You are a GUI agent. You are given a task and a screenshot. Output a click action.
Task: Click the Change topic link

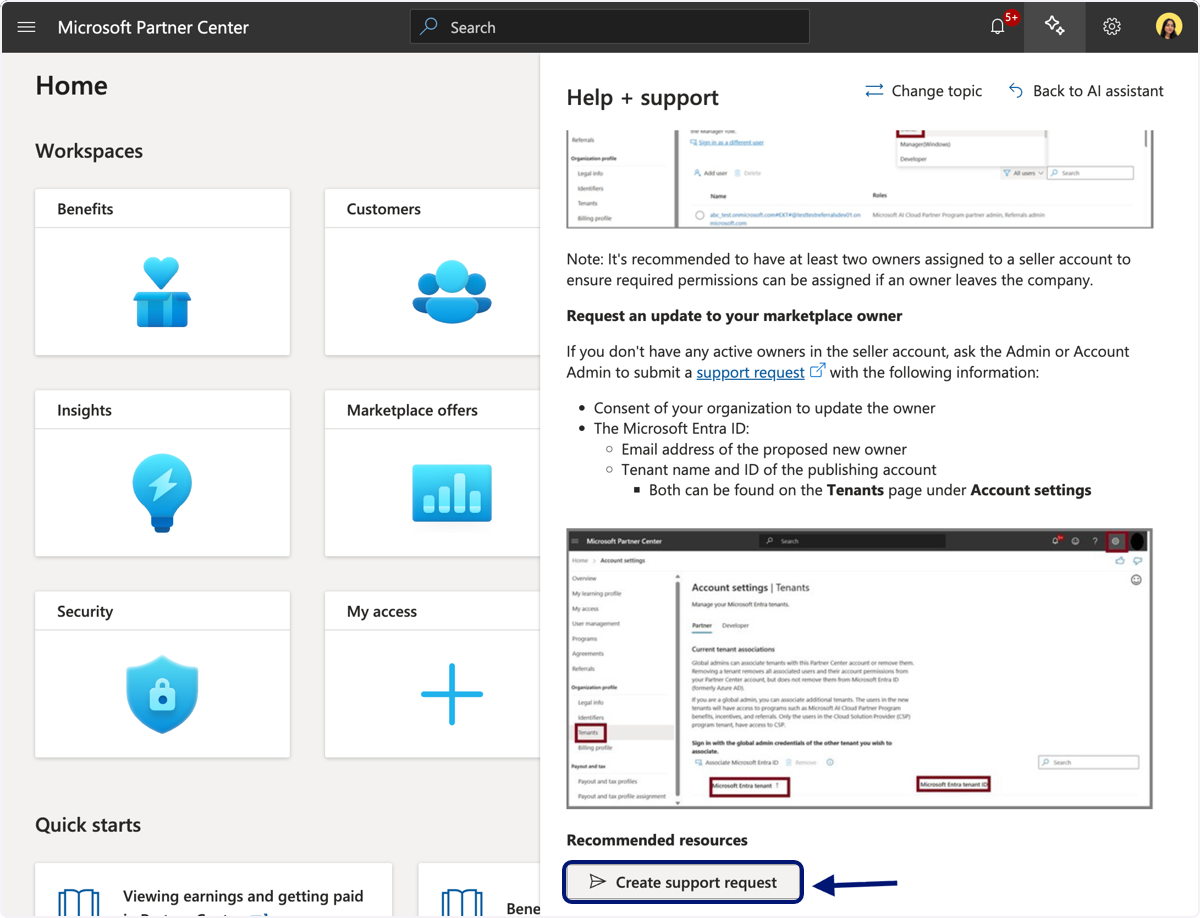pos(923,91)
